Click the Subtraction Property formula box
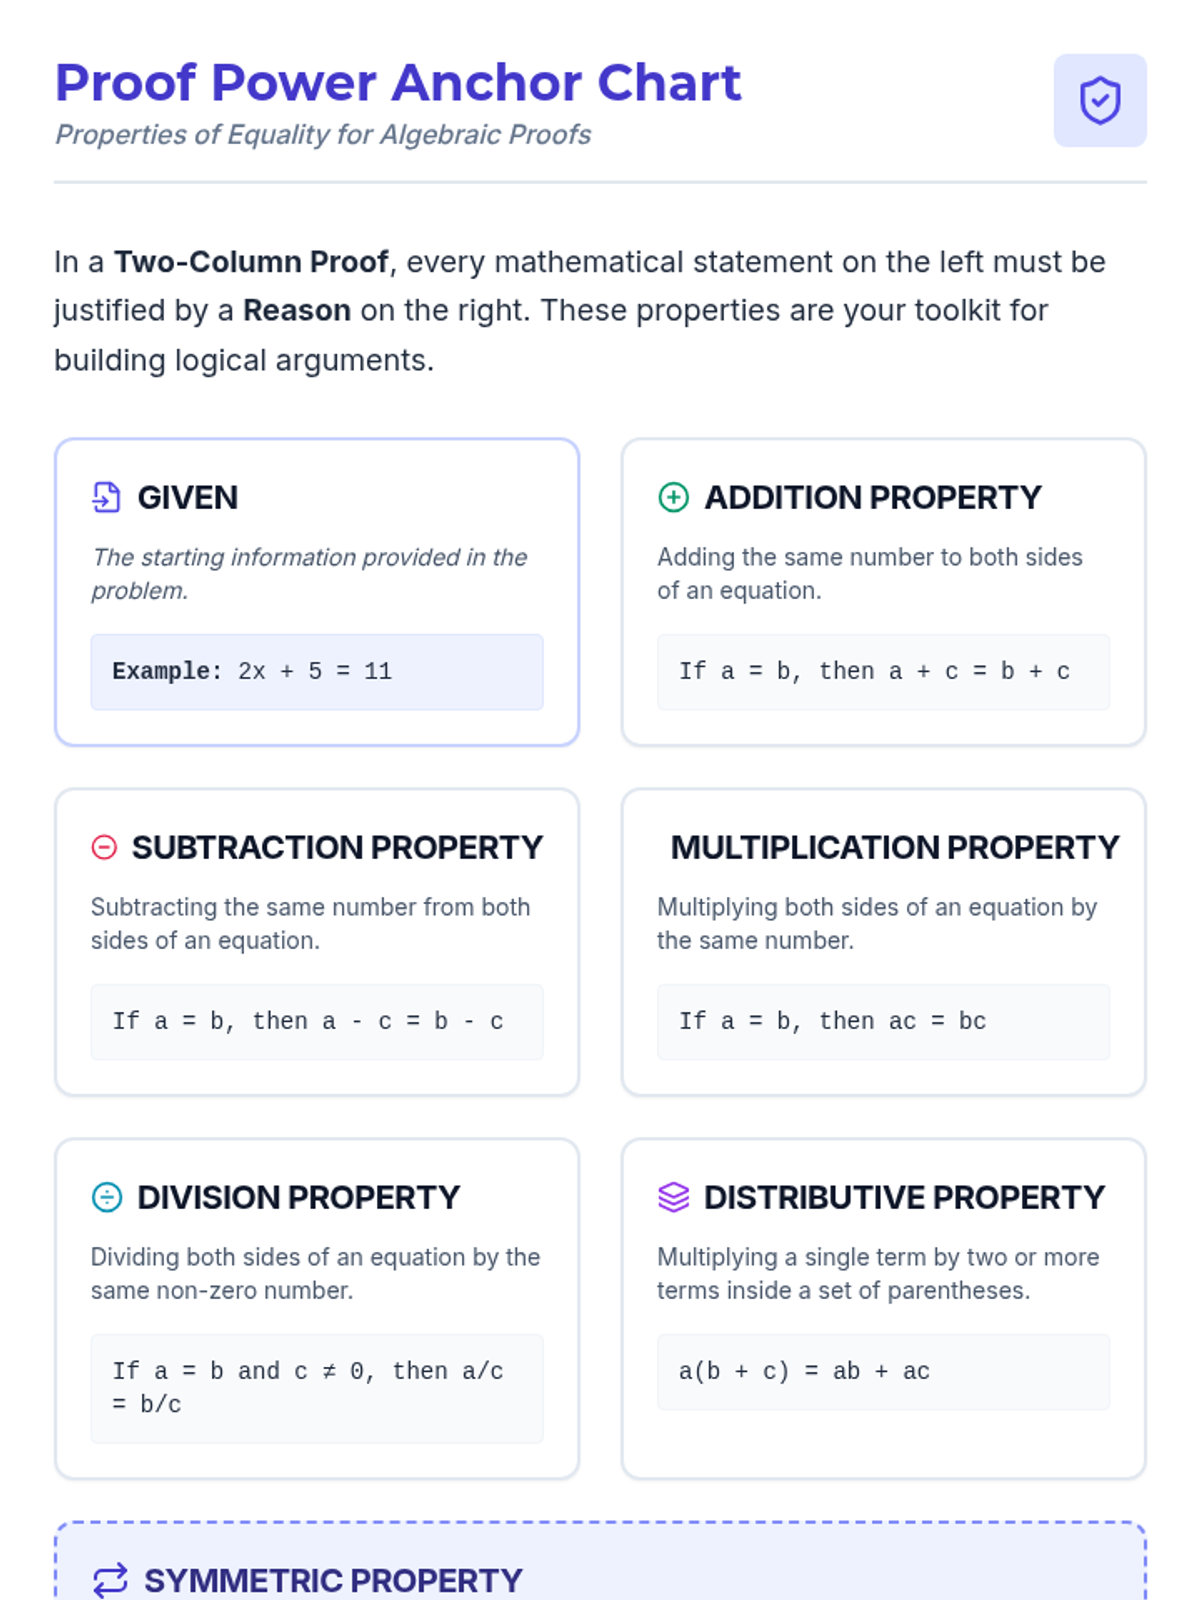This screenshot has width=1200, height=1600. click(x=317, y=1022)
